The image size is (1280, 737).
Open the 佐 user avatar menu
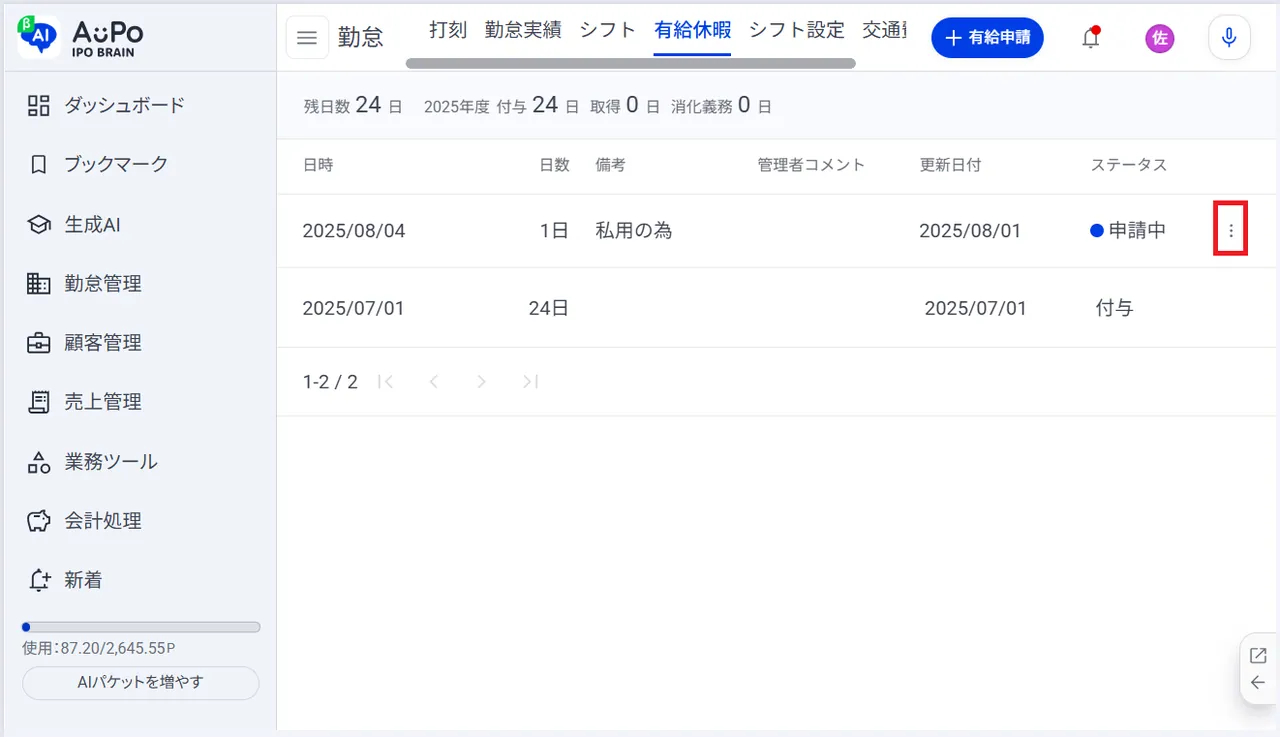tap(1160, 38)
